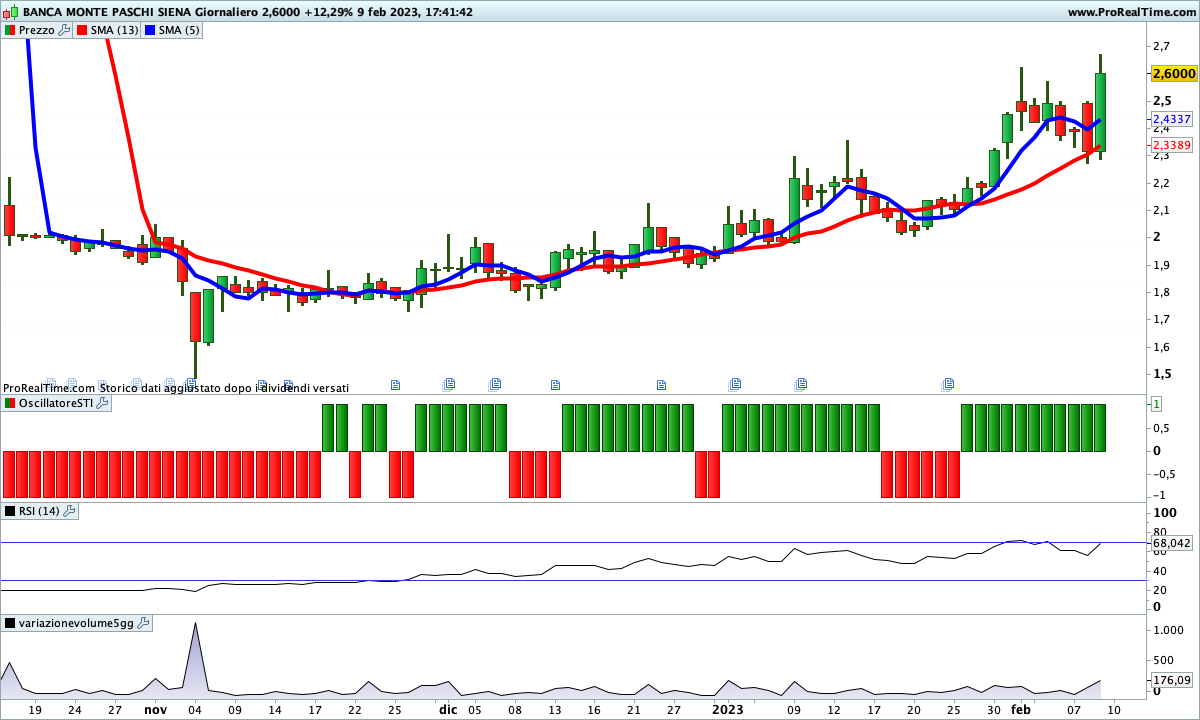The height and width of the screenshot is (720, 1200).
Task: Select the RSI (14) indicator label
Action: [x=39, y=511]
